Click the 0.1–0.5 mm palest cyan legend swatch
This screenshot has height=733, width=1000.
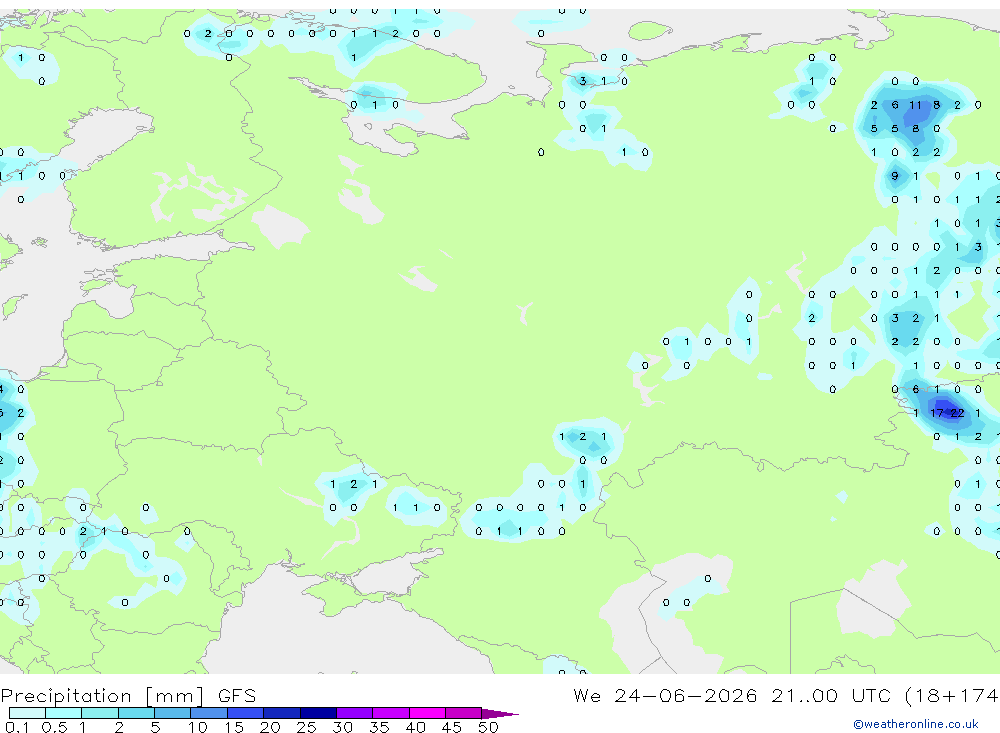pos(27,713)
